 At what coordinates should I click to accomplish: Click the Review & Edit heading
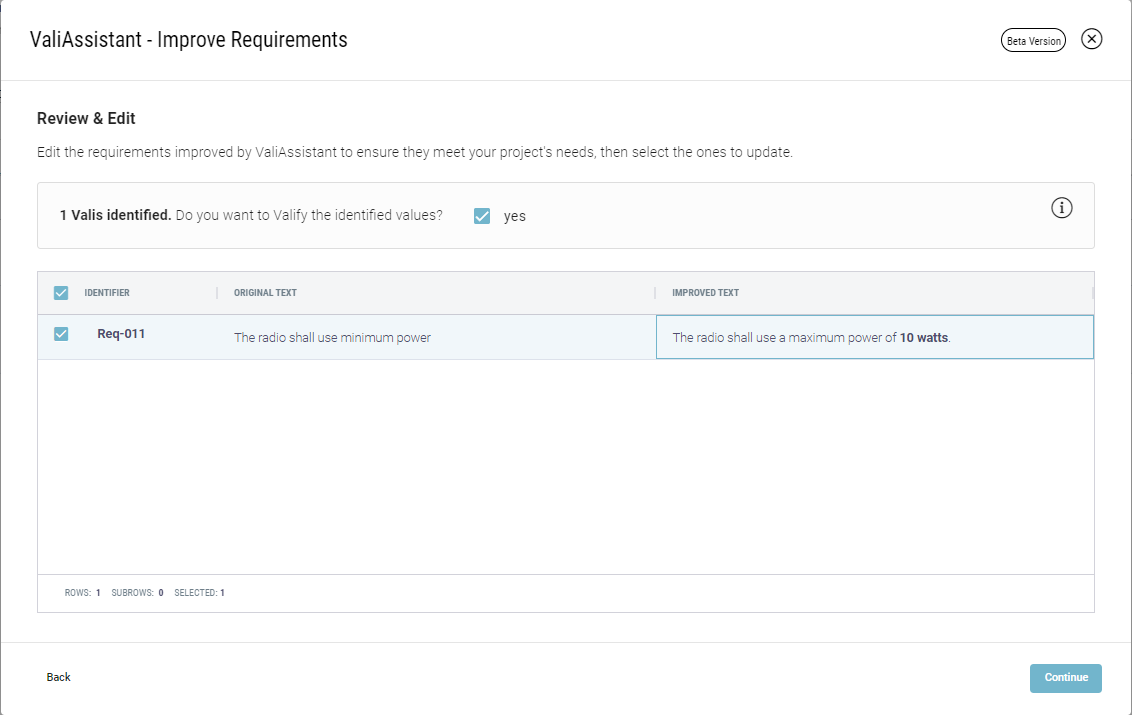click(x=86, y=118)
